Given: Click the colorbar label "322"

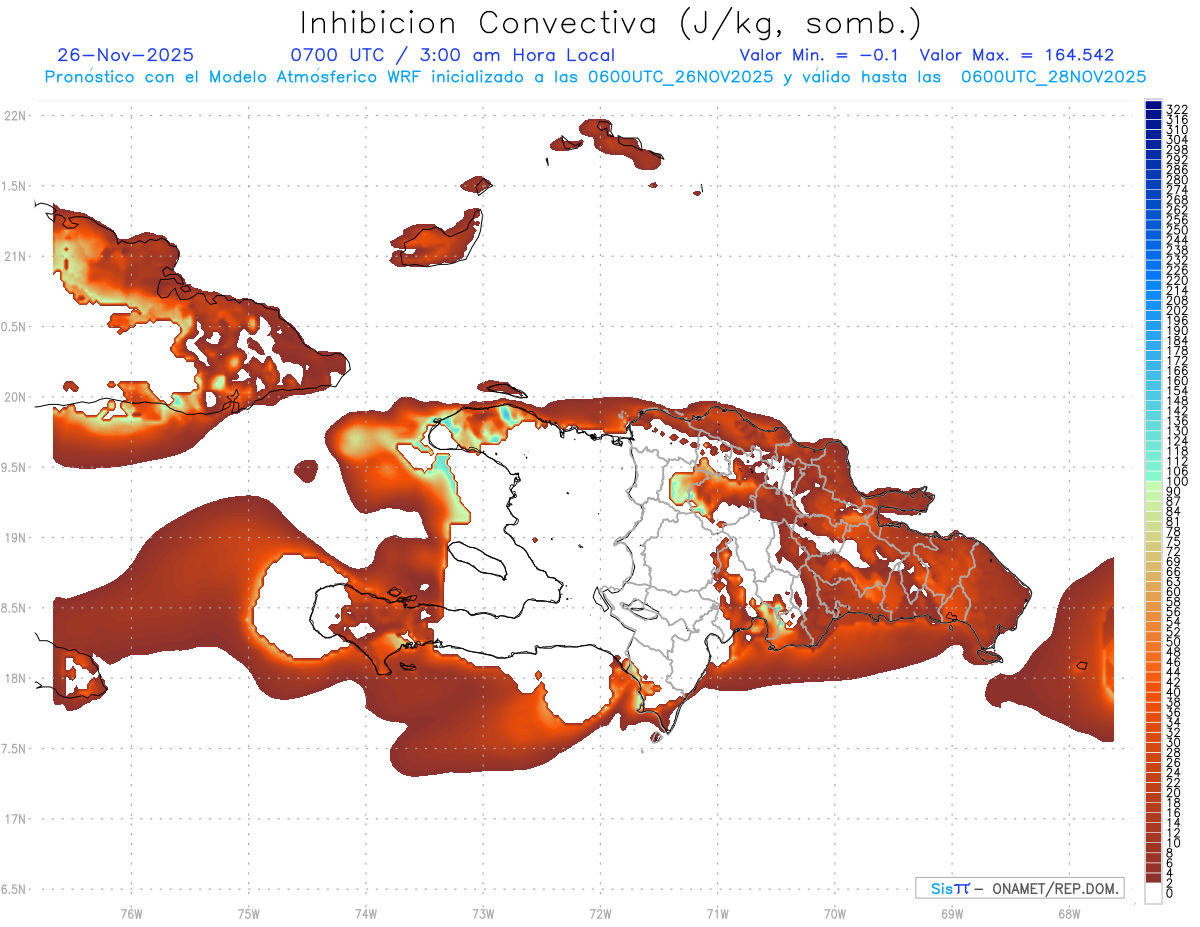Looking at the screenshot, I should click(1176, 109).
